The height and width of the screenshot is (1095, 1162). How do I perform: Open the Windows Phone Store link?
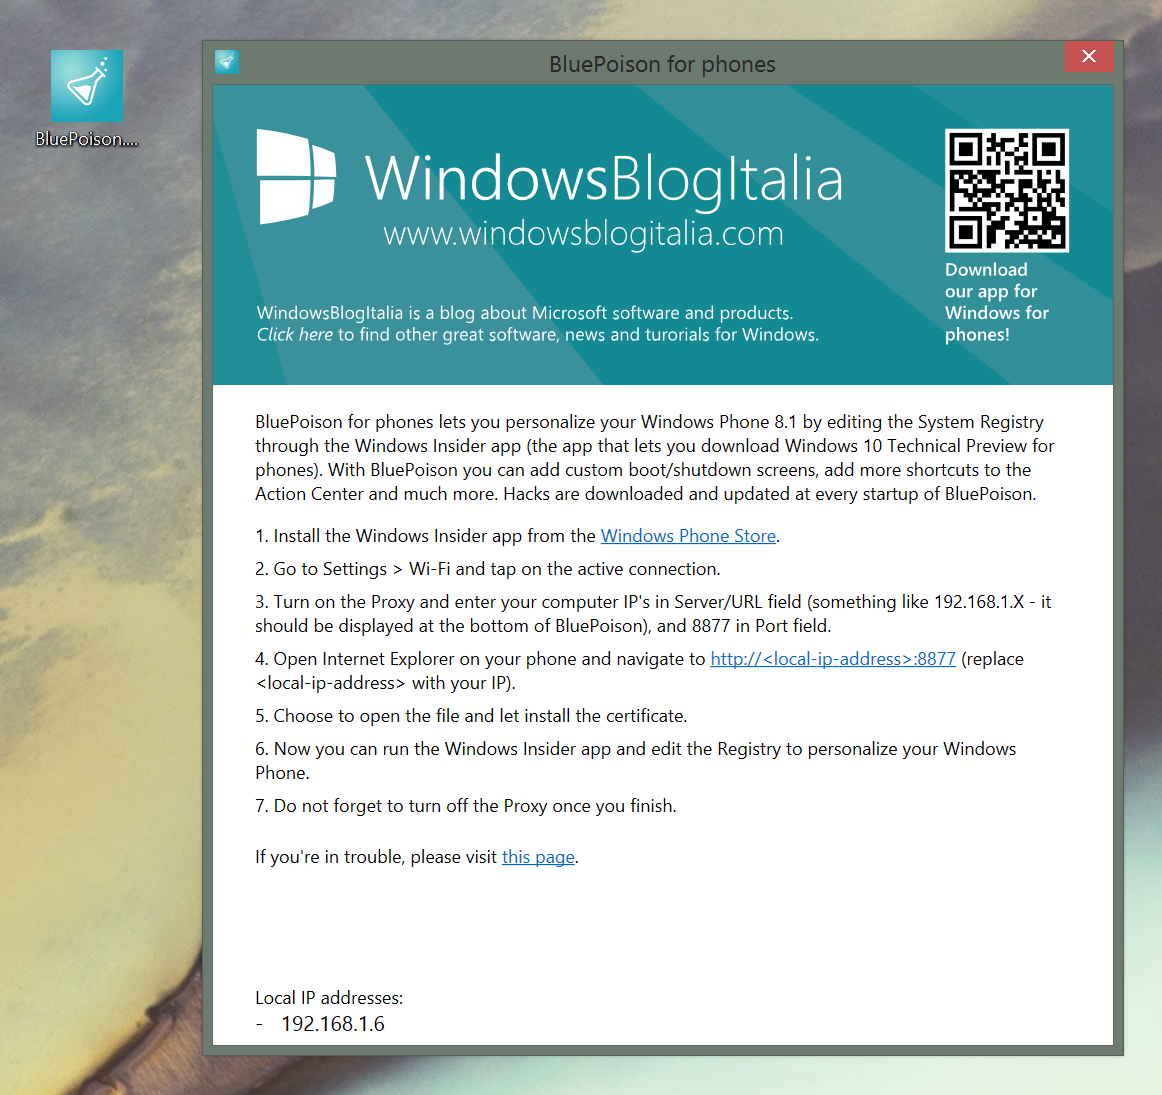tap(688, 536)
